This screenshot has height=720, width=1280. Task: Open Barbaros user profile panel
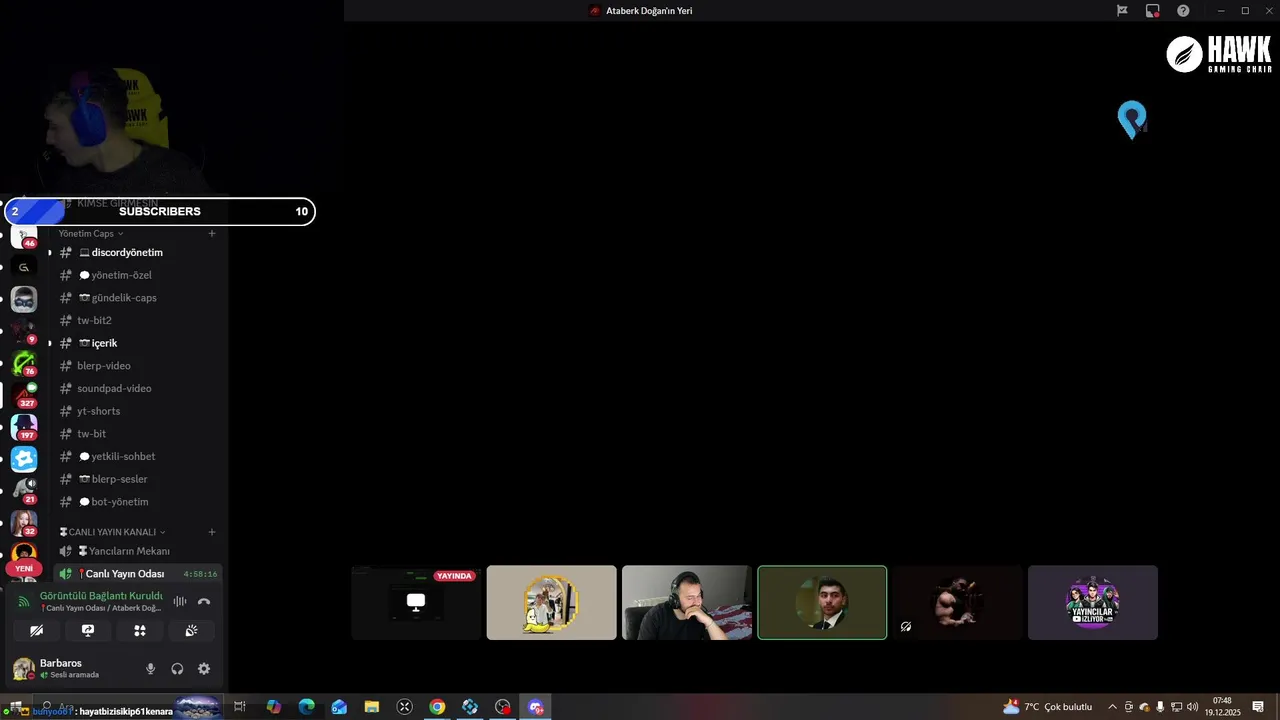coord(70,669)
